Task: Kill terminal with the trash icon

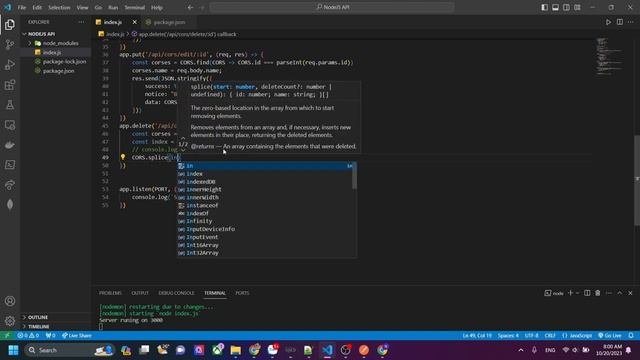Action: pos(598,293)
